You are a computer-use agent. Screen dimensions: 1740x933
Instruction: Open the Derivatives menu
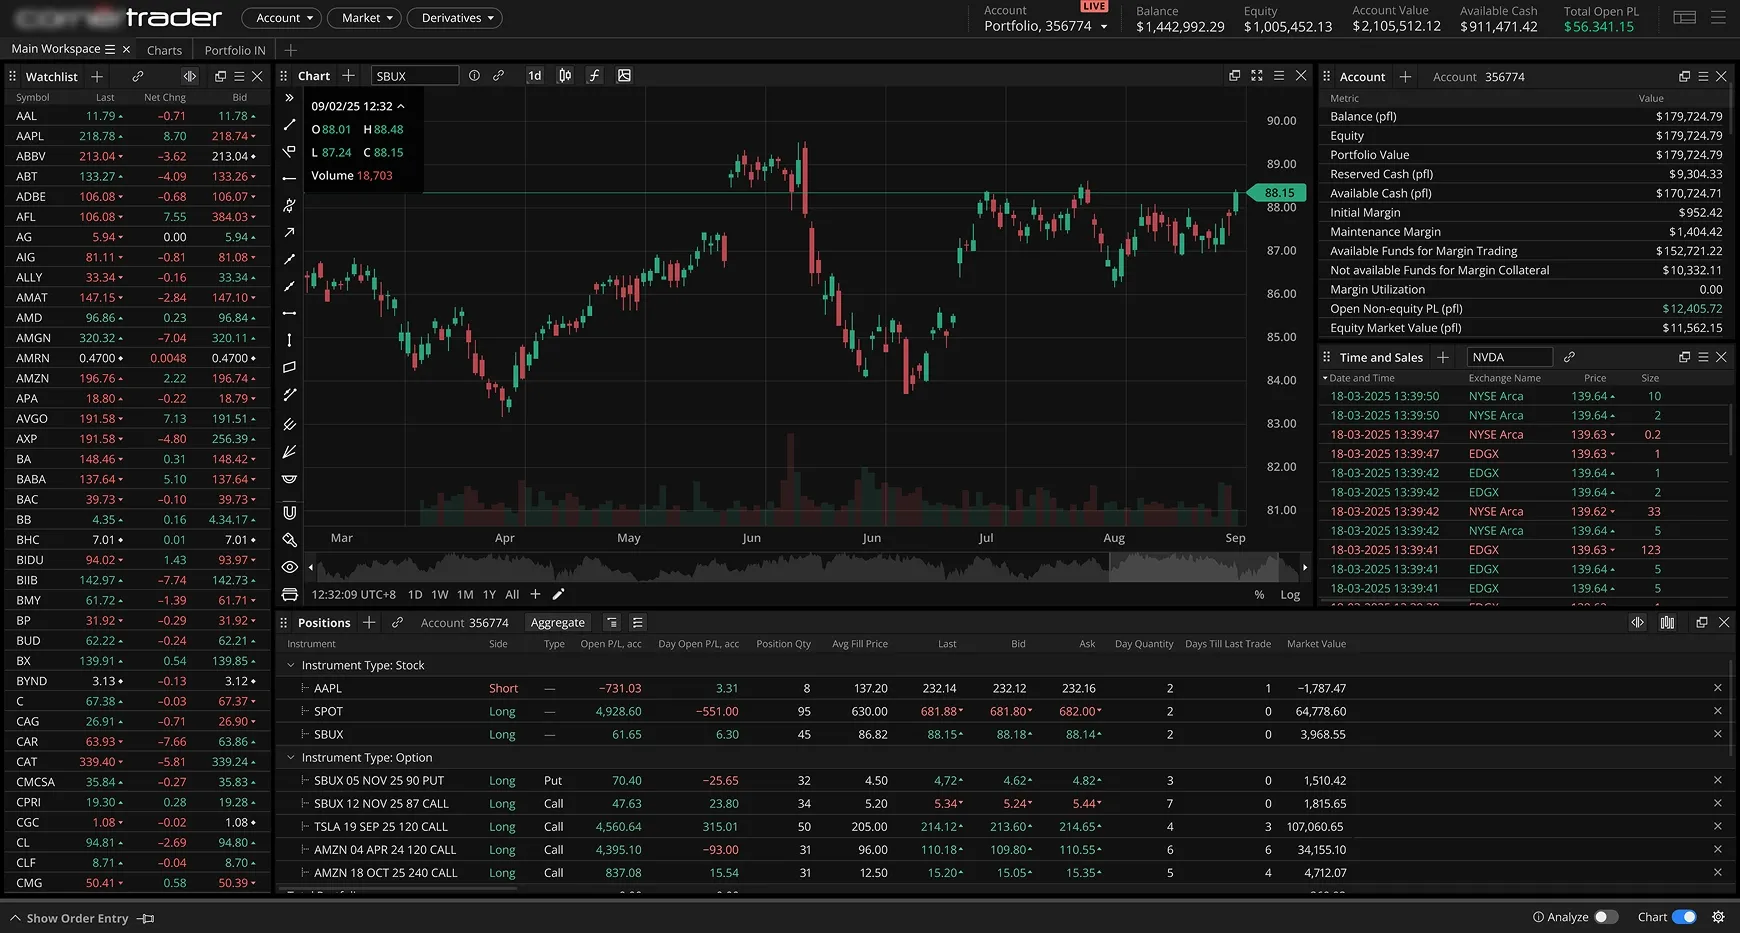coord(454,17)
